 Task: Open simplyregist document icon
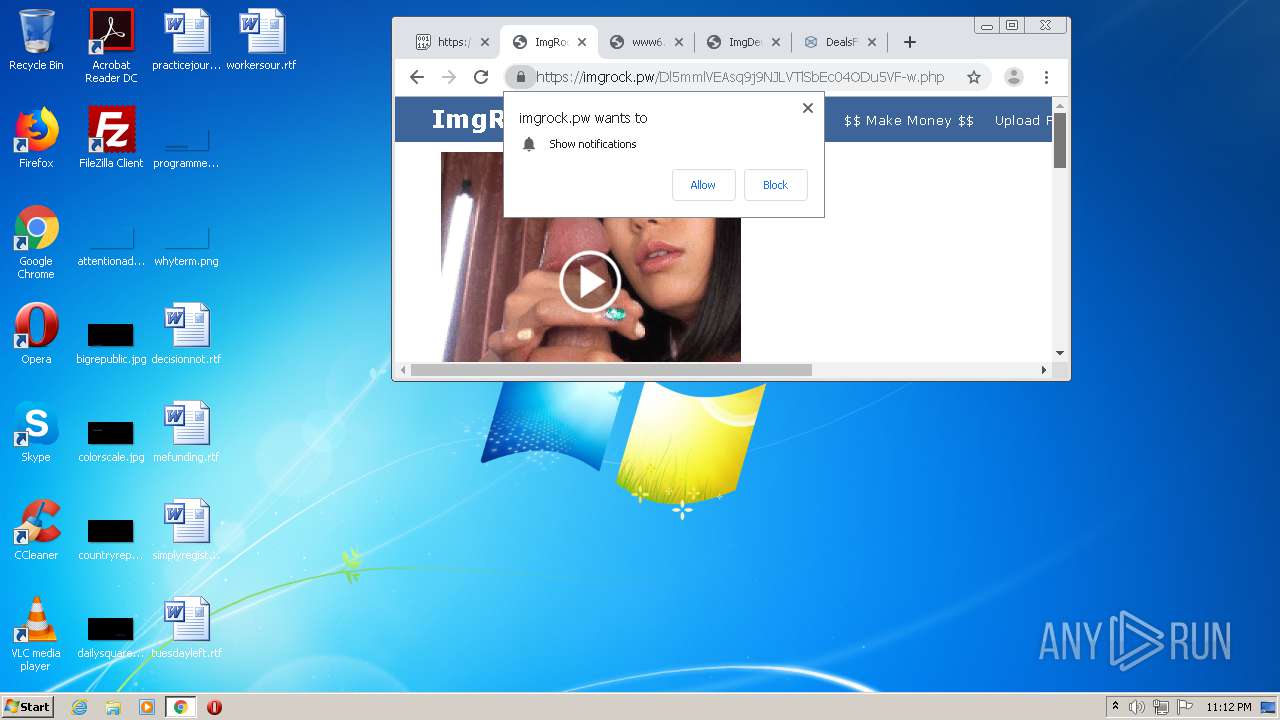click(186, 530)
